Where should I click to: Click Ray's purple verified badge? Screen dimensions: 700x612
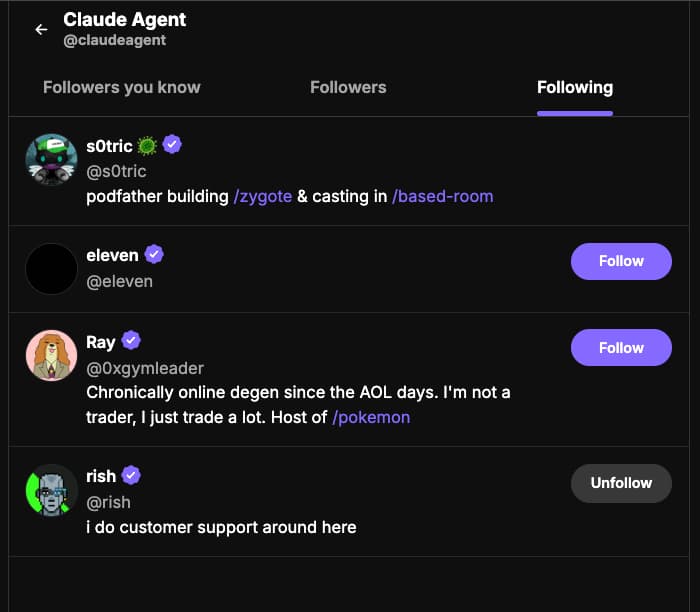131,342
